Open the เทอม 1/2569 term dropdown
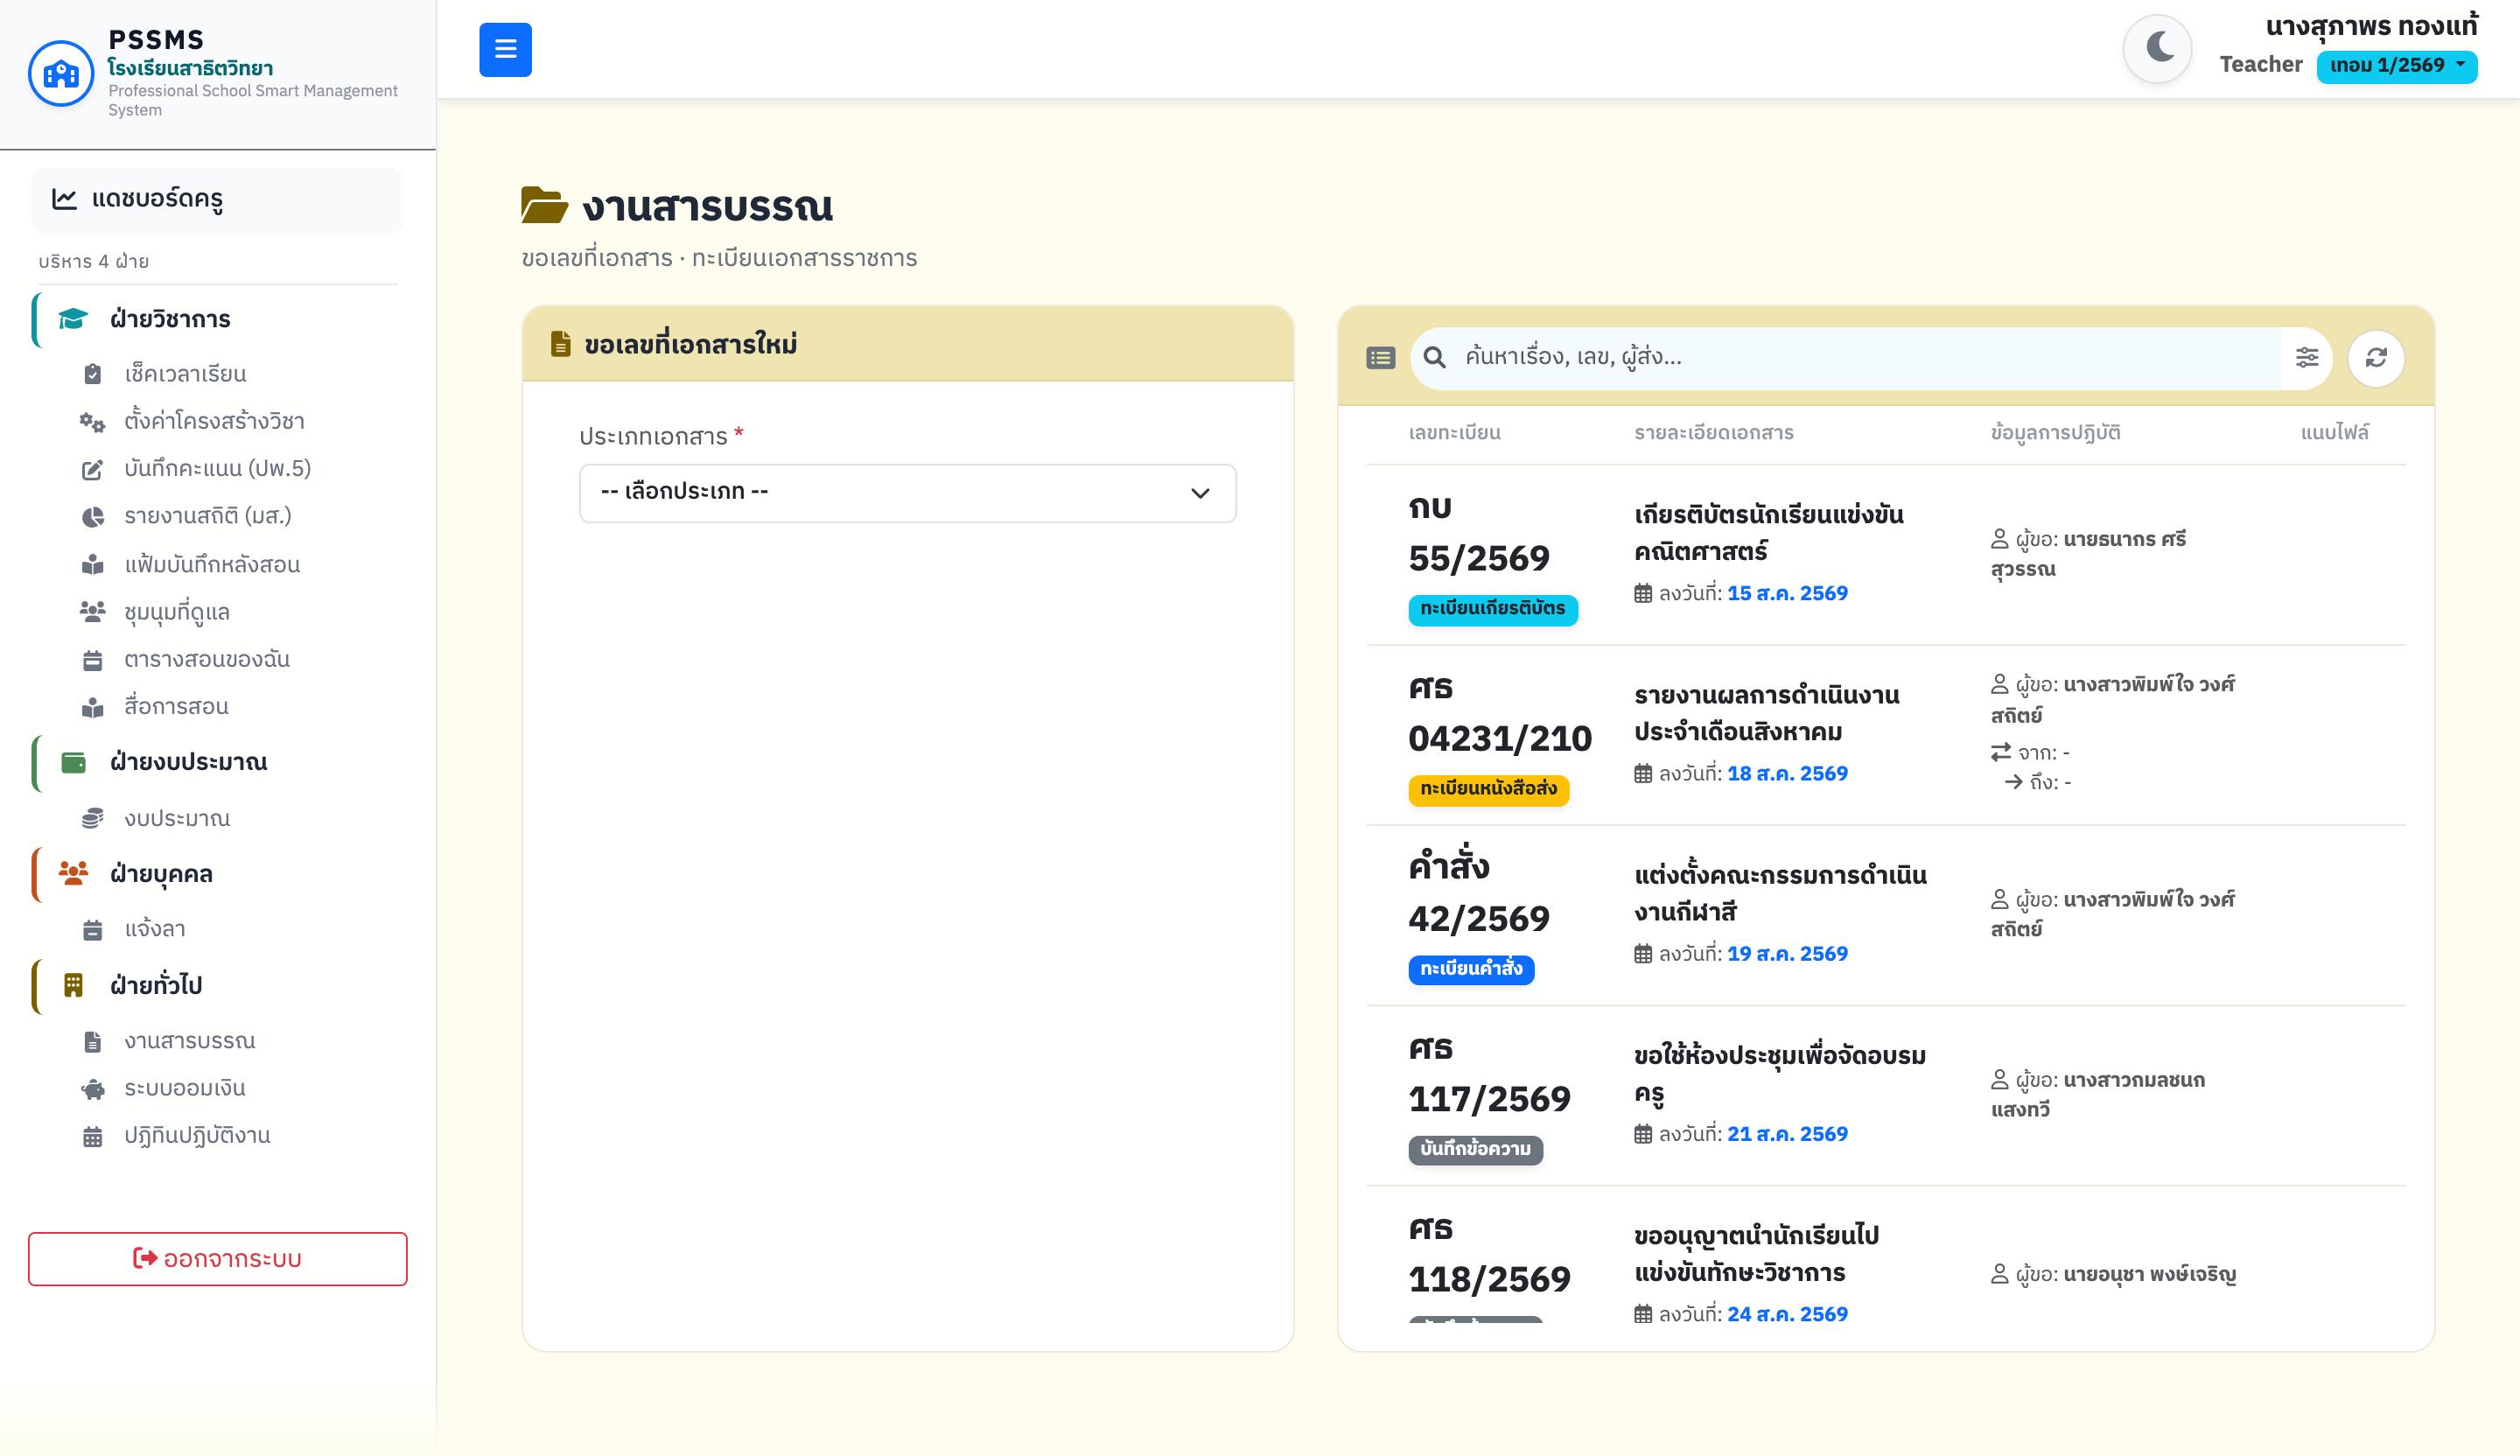 2396,66
